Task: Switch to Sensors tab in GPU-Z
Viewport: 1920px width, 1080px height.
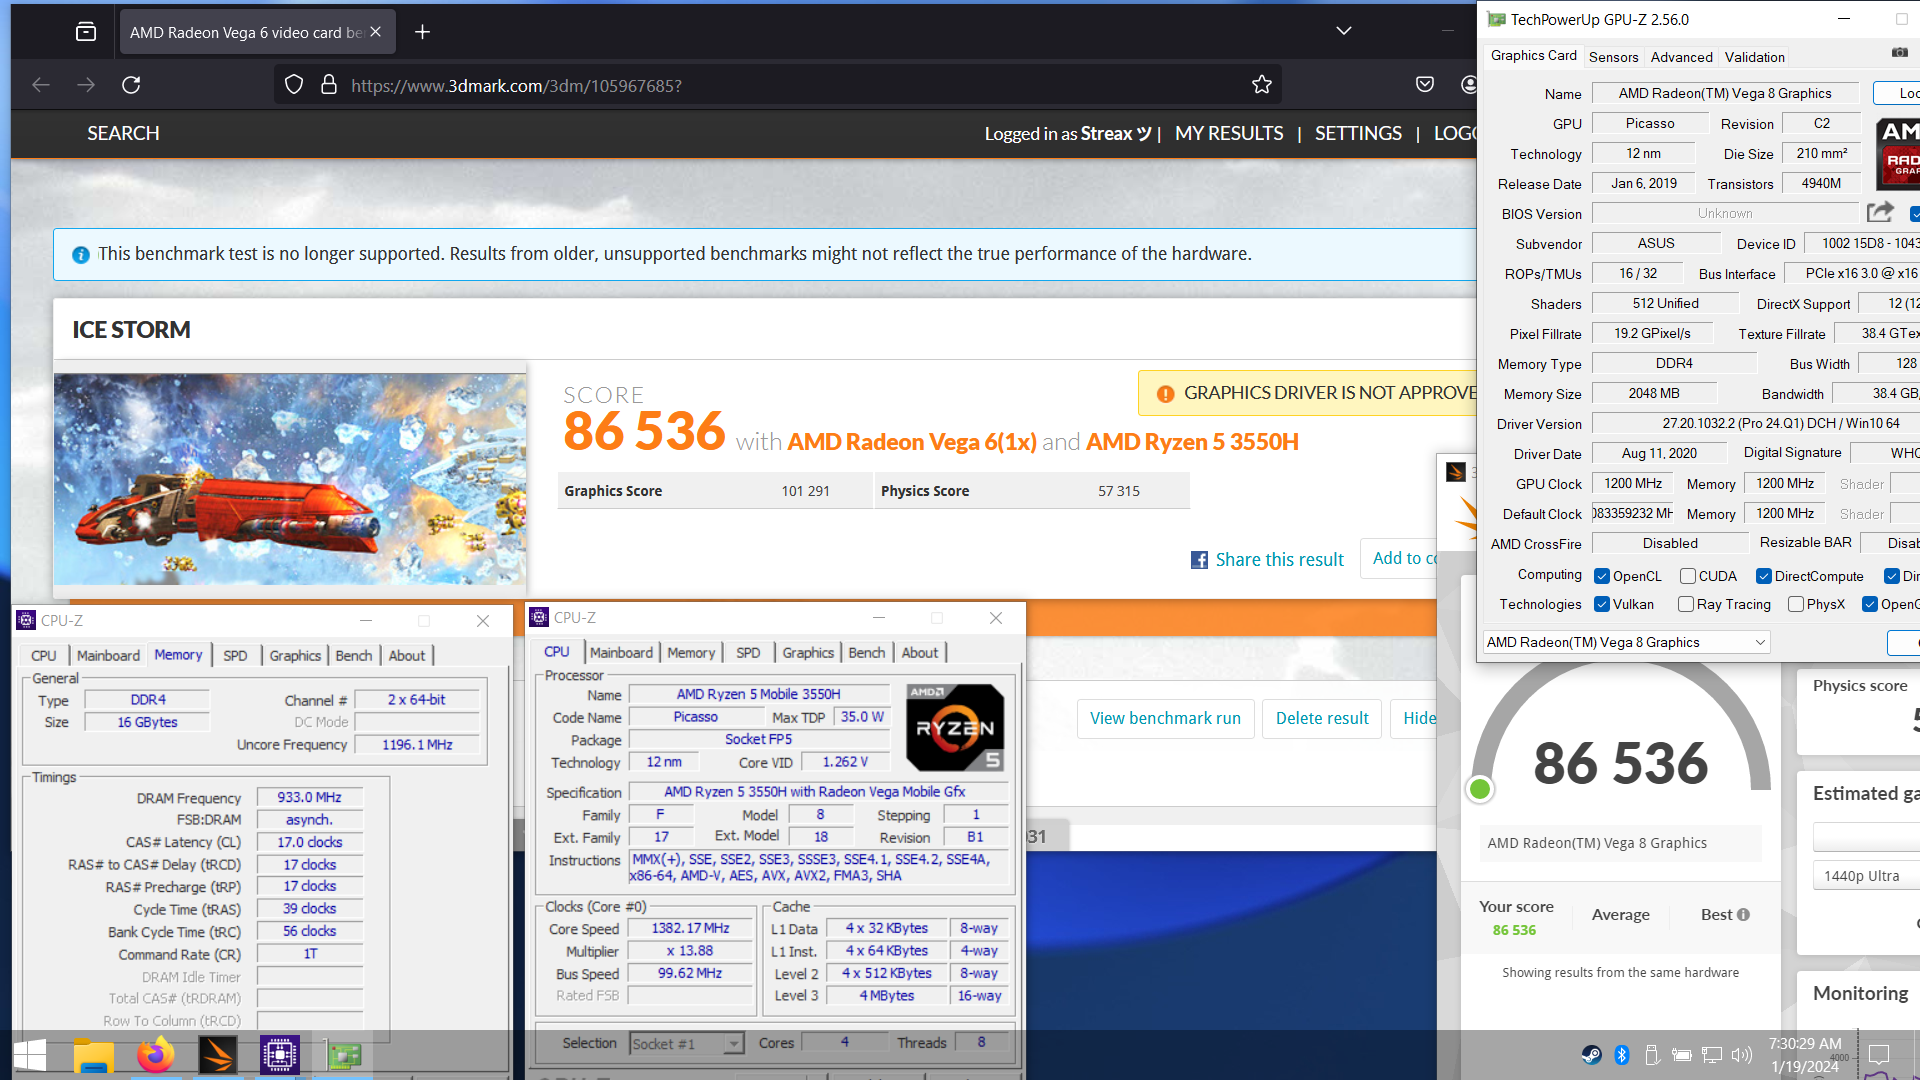Action: point(1613,57)
